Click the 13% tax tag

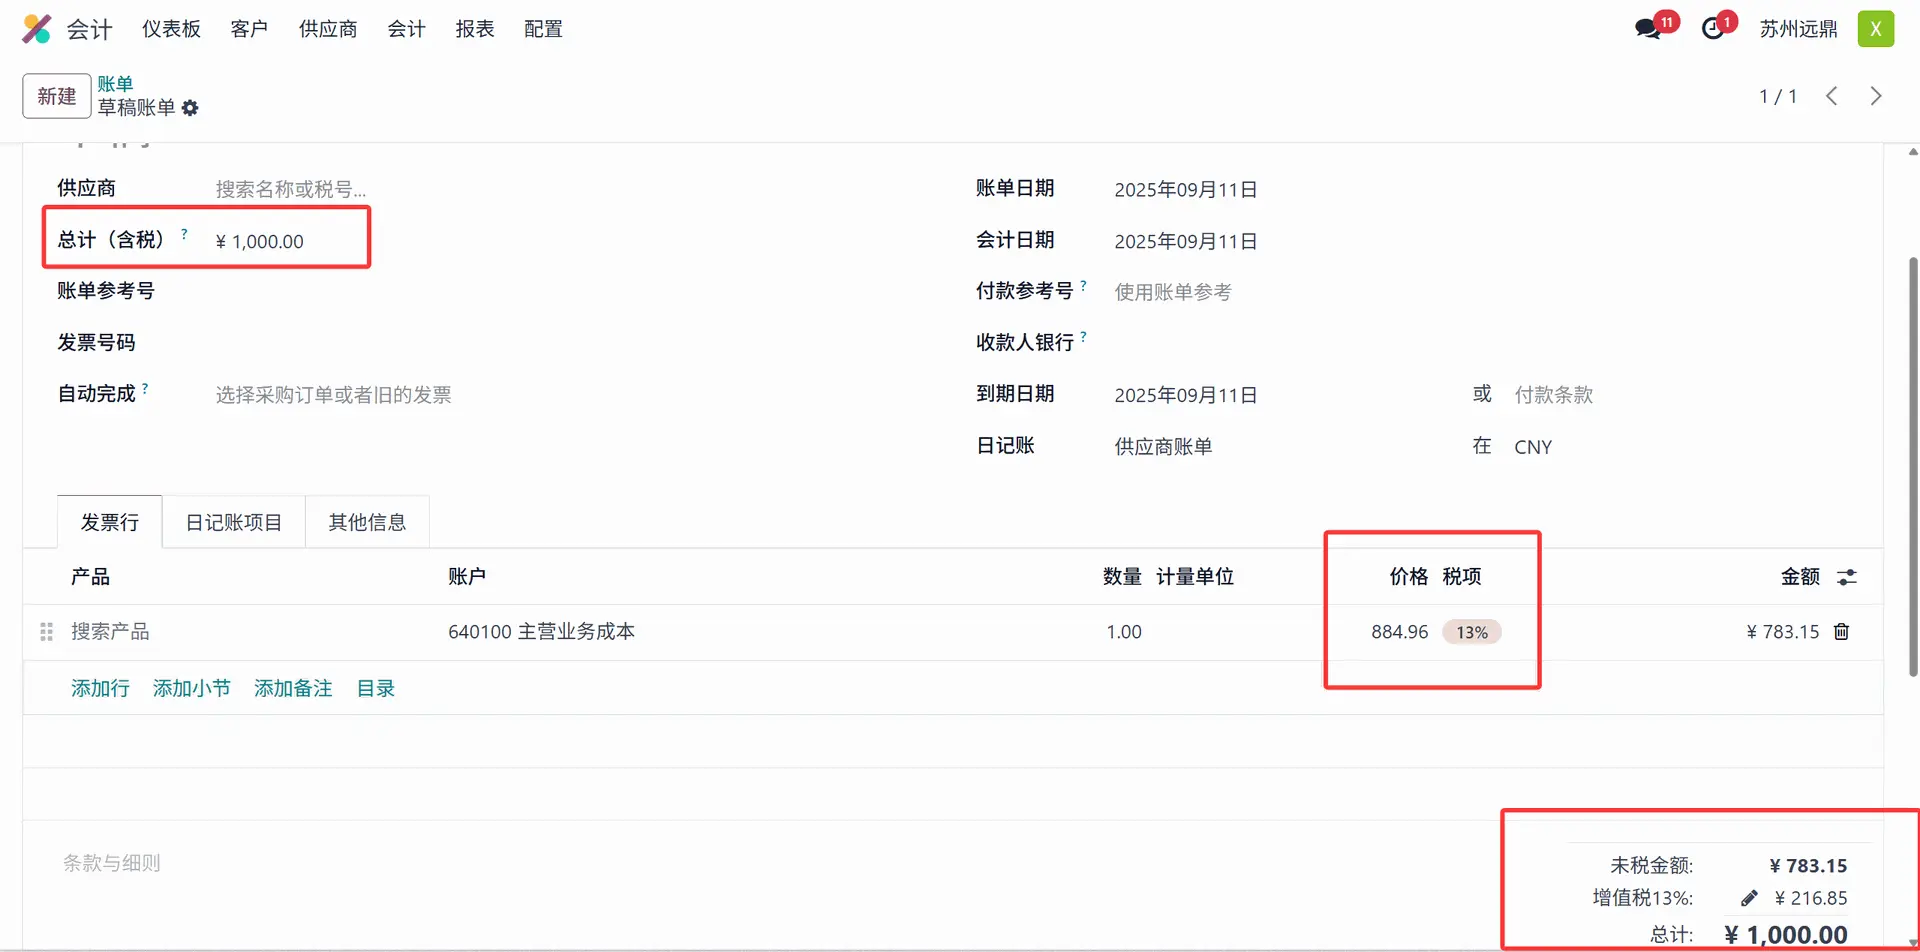[x=1471, y=632]
